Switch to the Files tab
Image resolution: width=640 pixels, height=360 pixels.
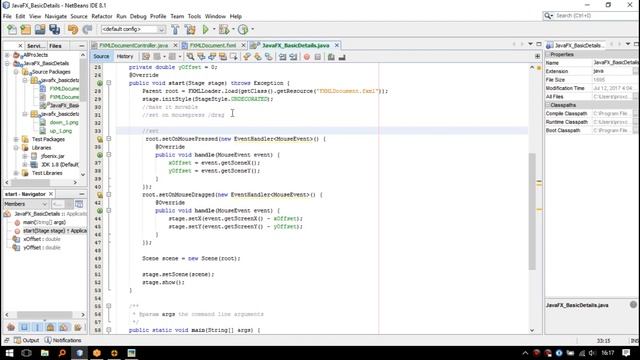click(x=55, y=46)
